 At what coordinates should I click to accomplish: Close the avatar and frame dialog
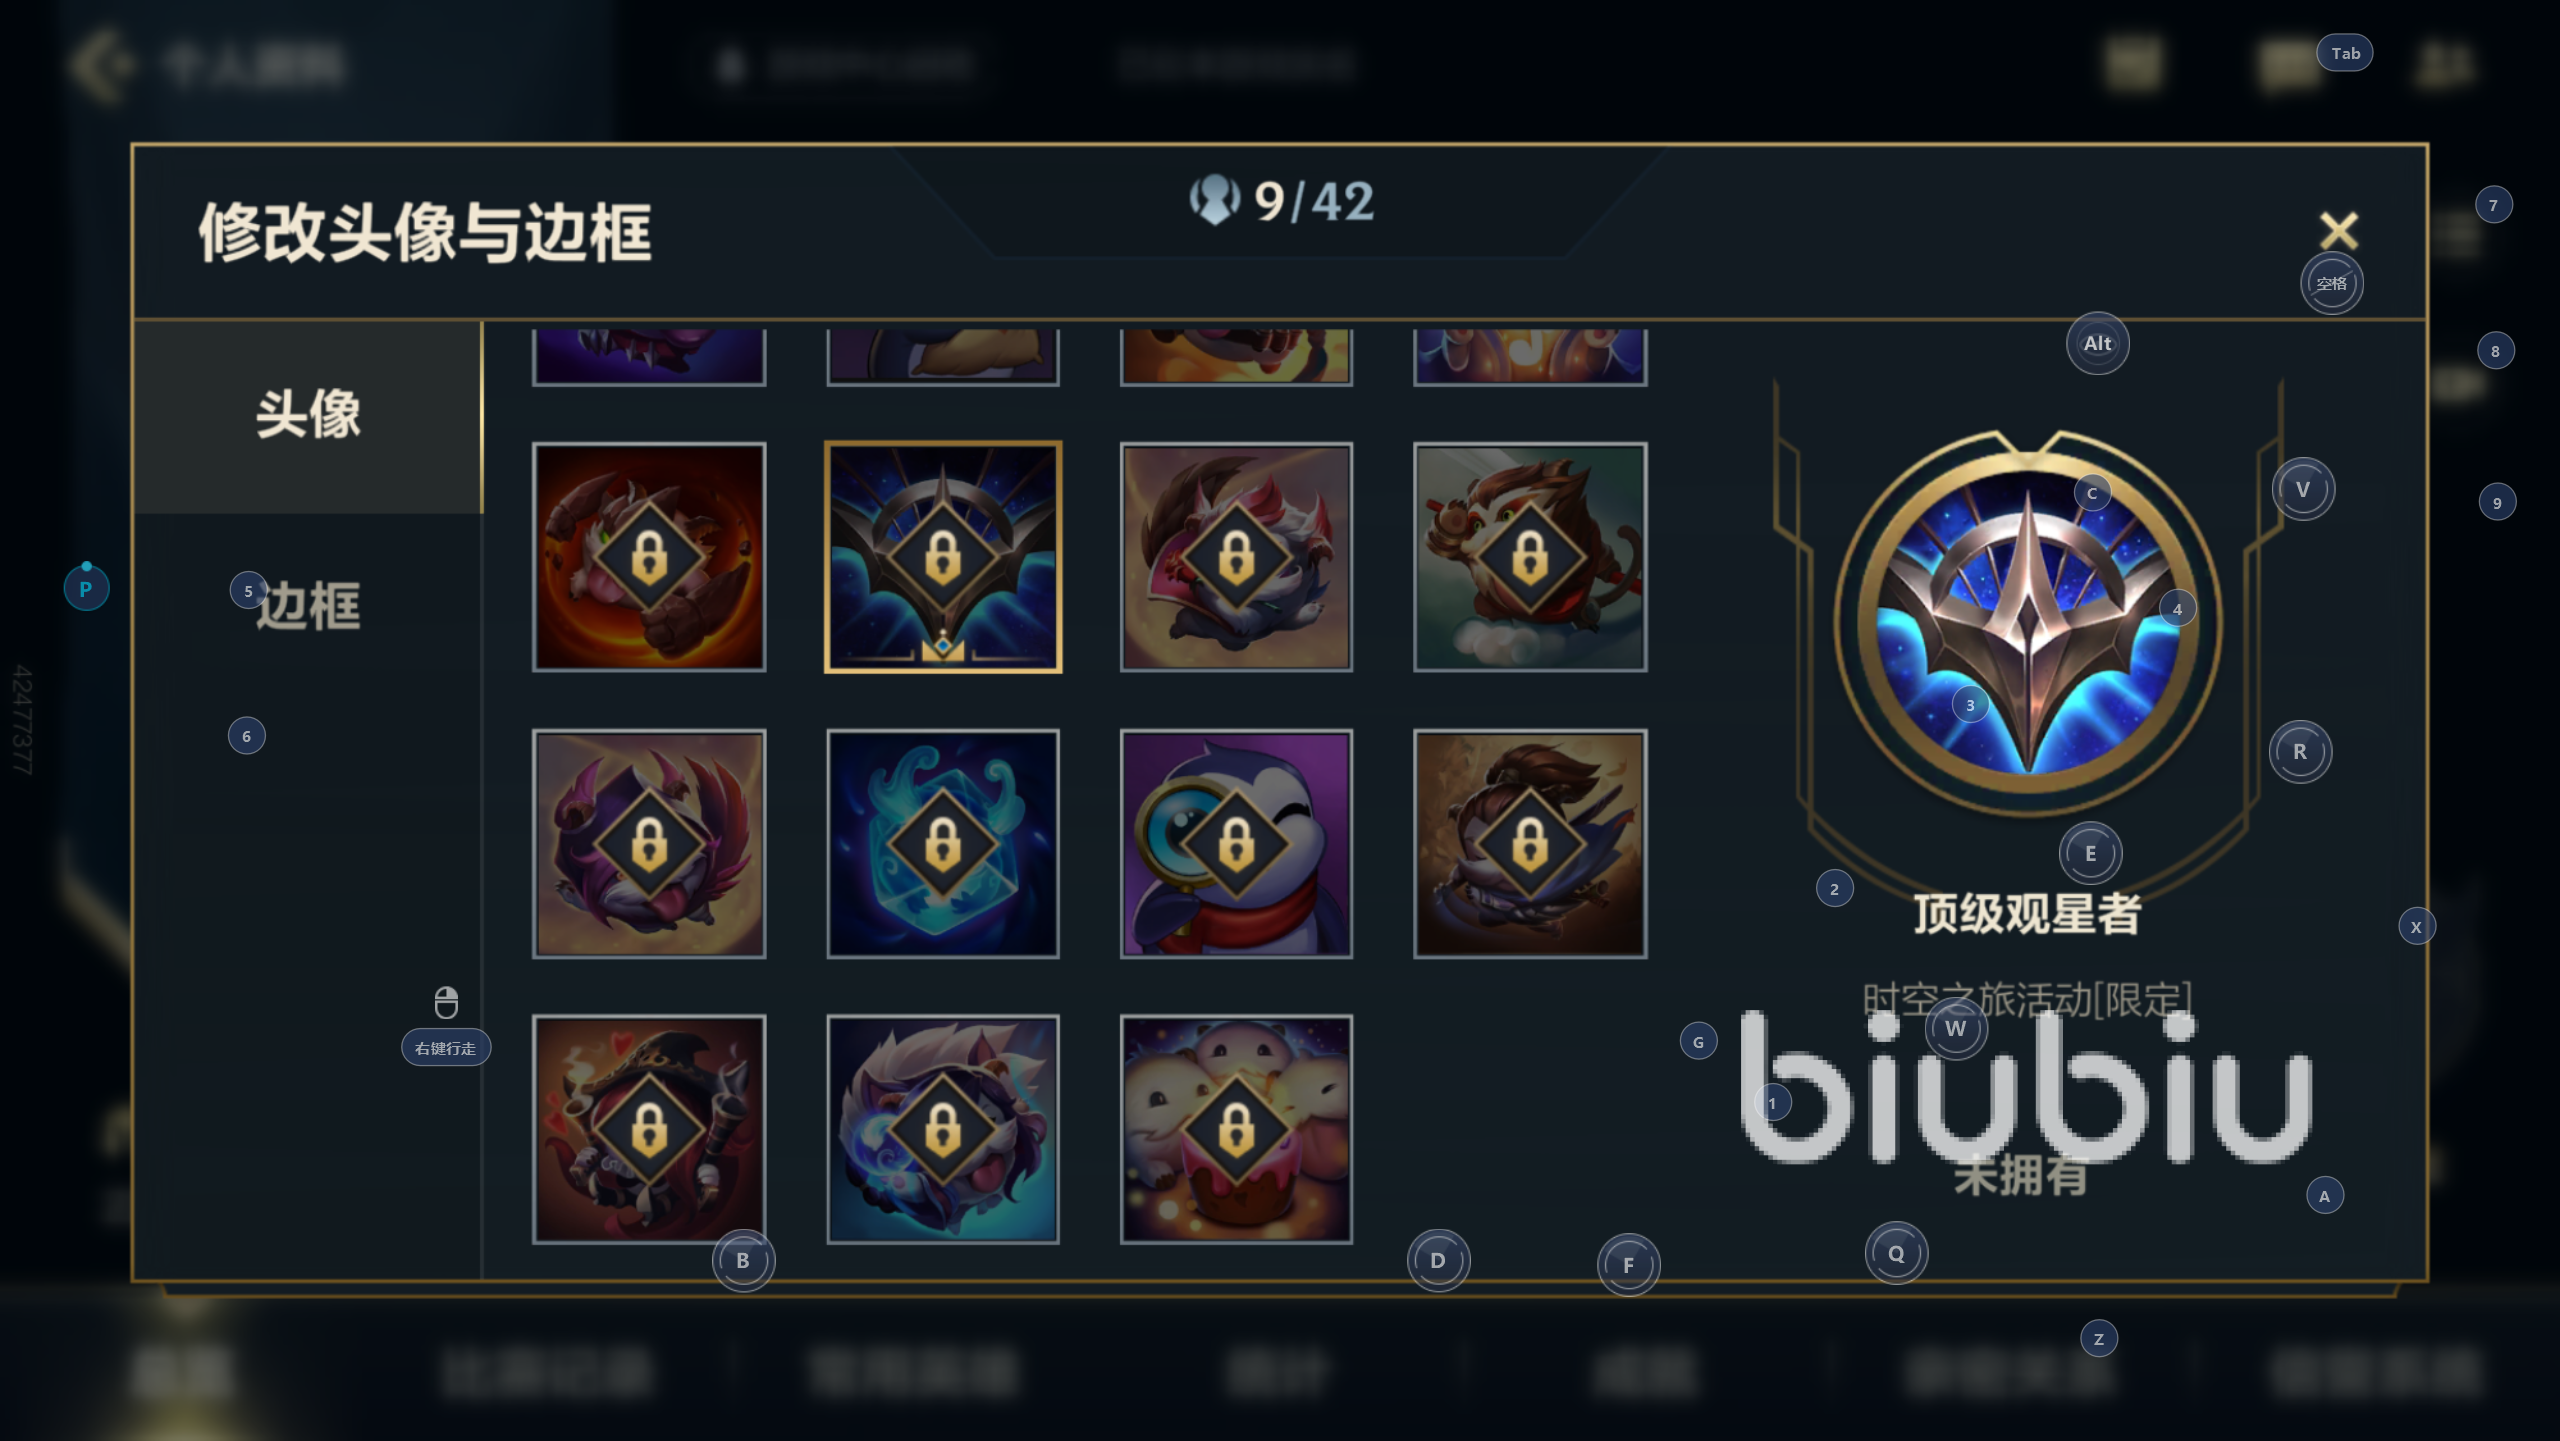(x=2339, y=230)
